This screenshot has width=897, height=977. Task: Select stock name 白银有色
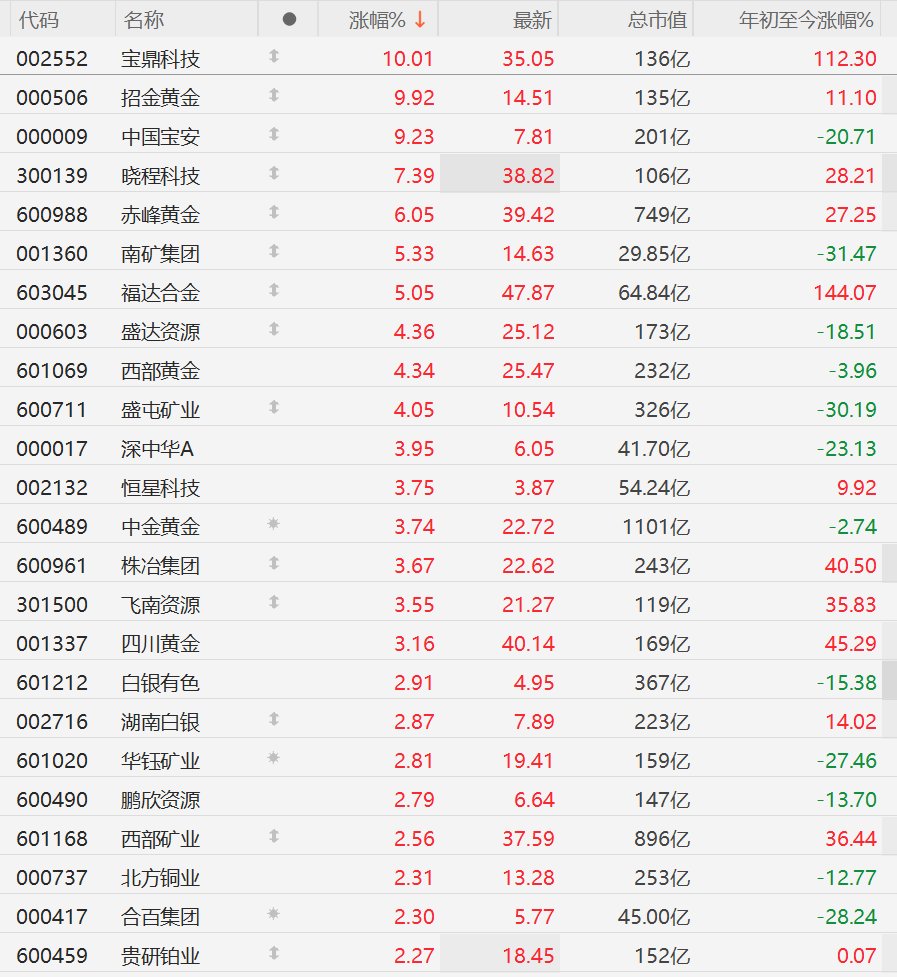pyautogui.click(x=161, y=683)
